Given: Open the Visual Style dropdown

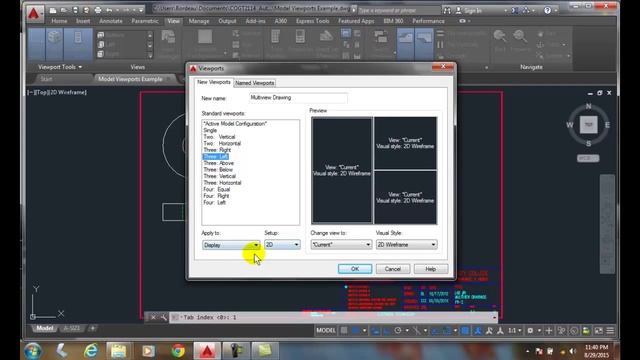Looking at the screenshot, I should pos(406,244).
